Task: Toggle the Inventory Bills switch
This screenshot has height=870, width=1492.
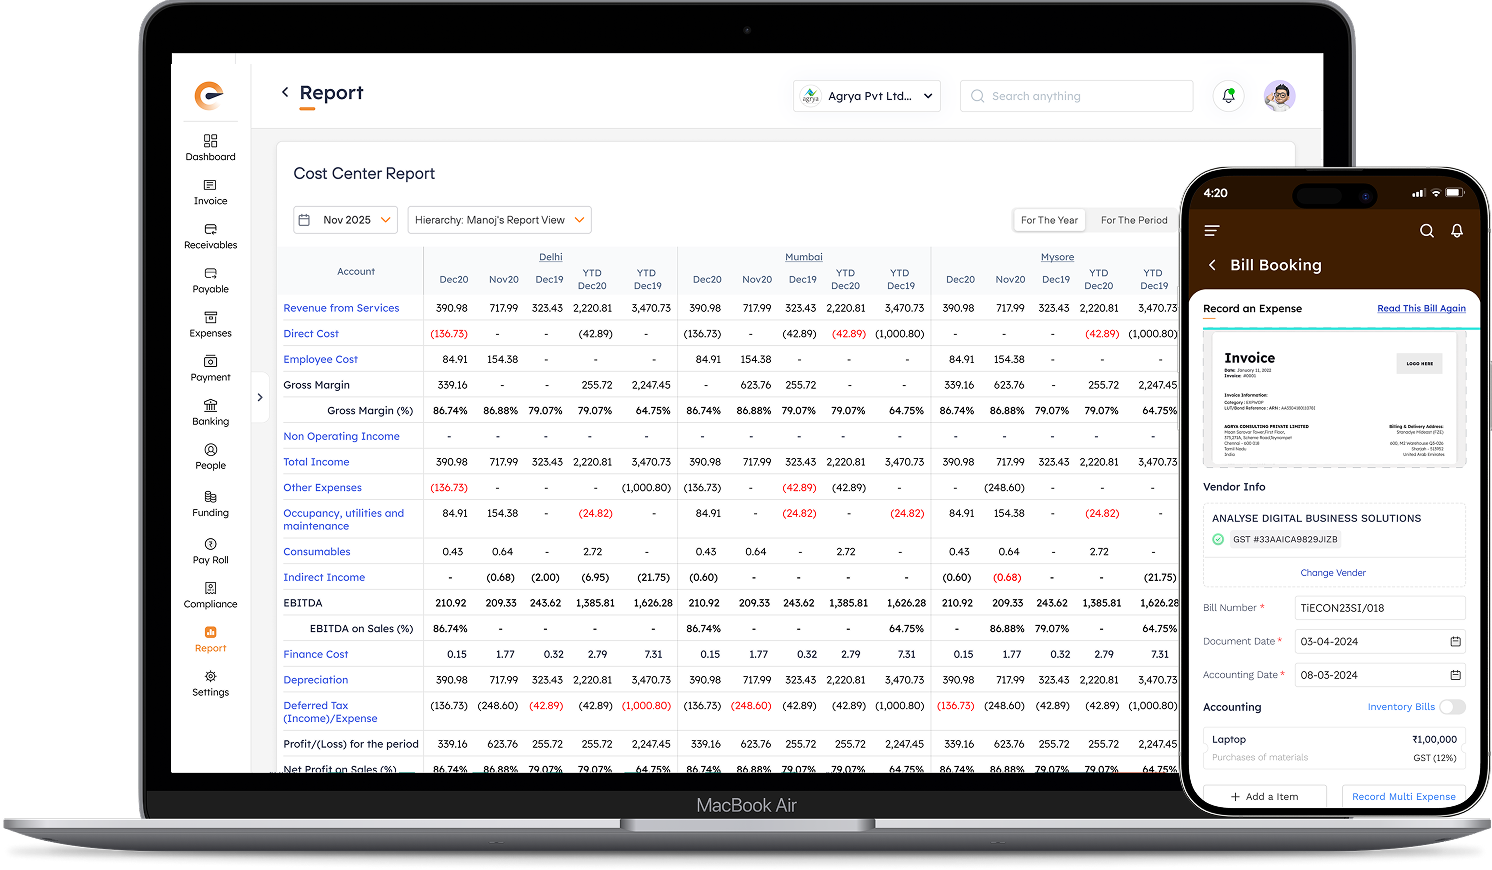Action: 1452,707
